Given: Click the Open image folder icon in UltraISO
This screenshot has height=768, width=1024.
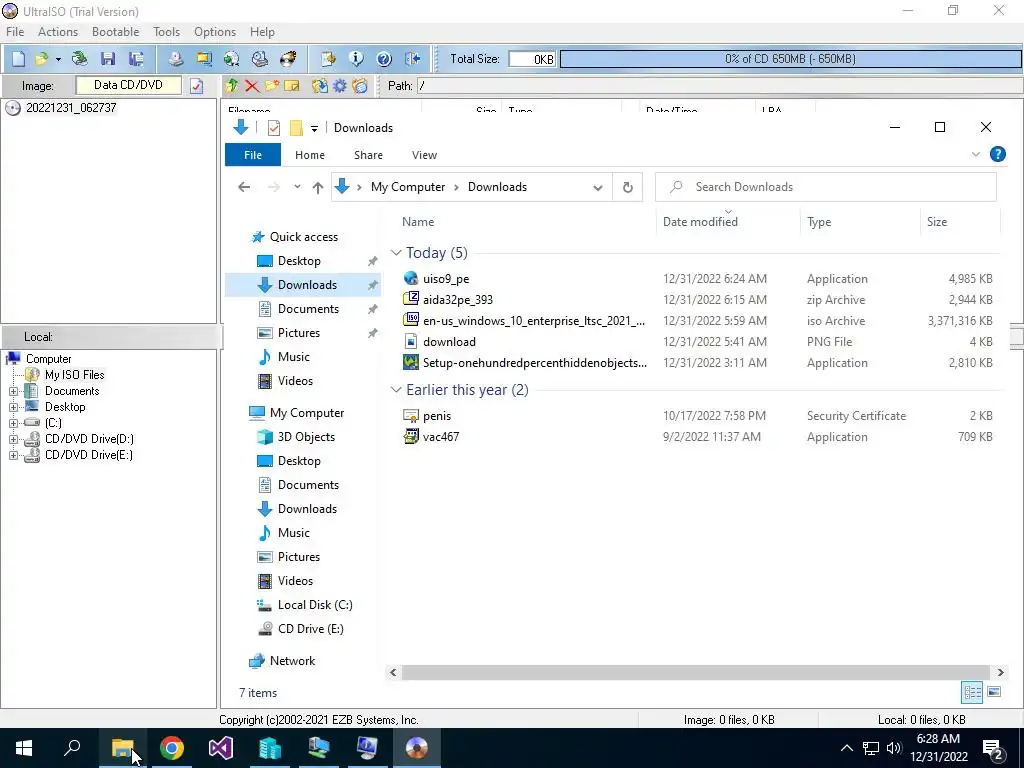Looking at the screenshot, I should [x=41, y=59].
